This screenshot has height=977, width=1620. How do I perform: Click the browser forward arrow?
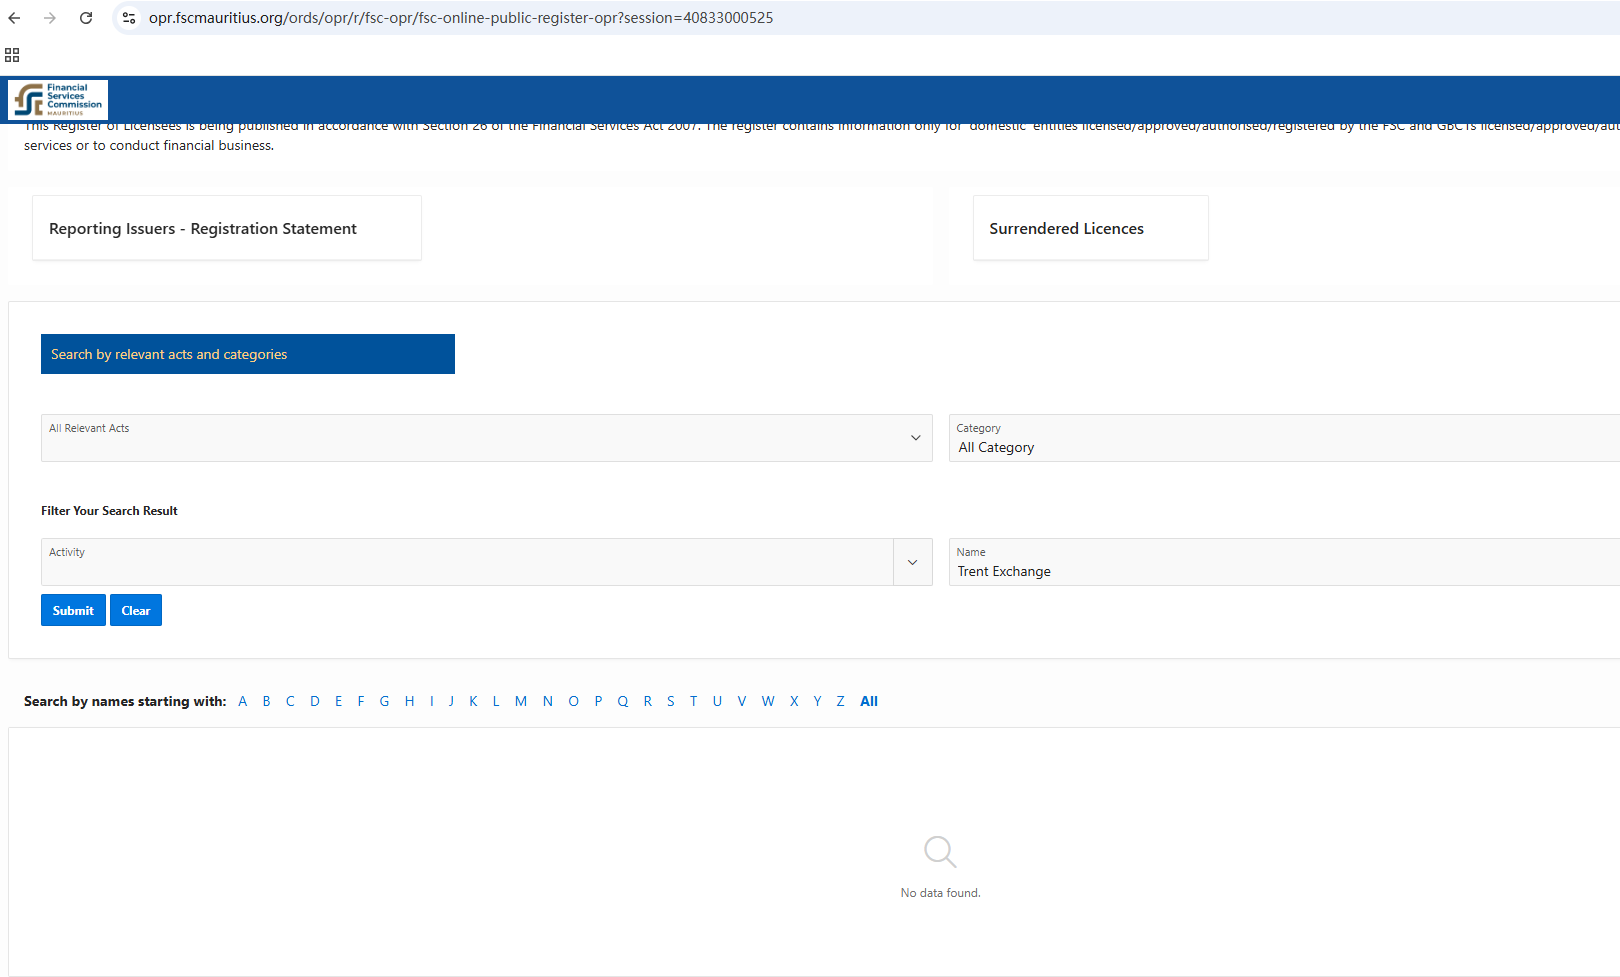point(50,18)
